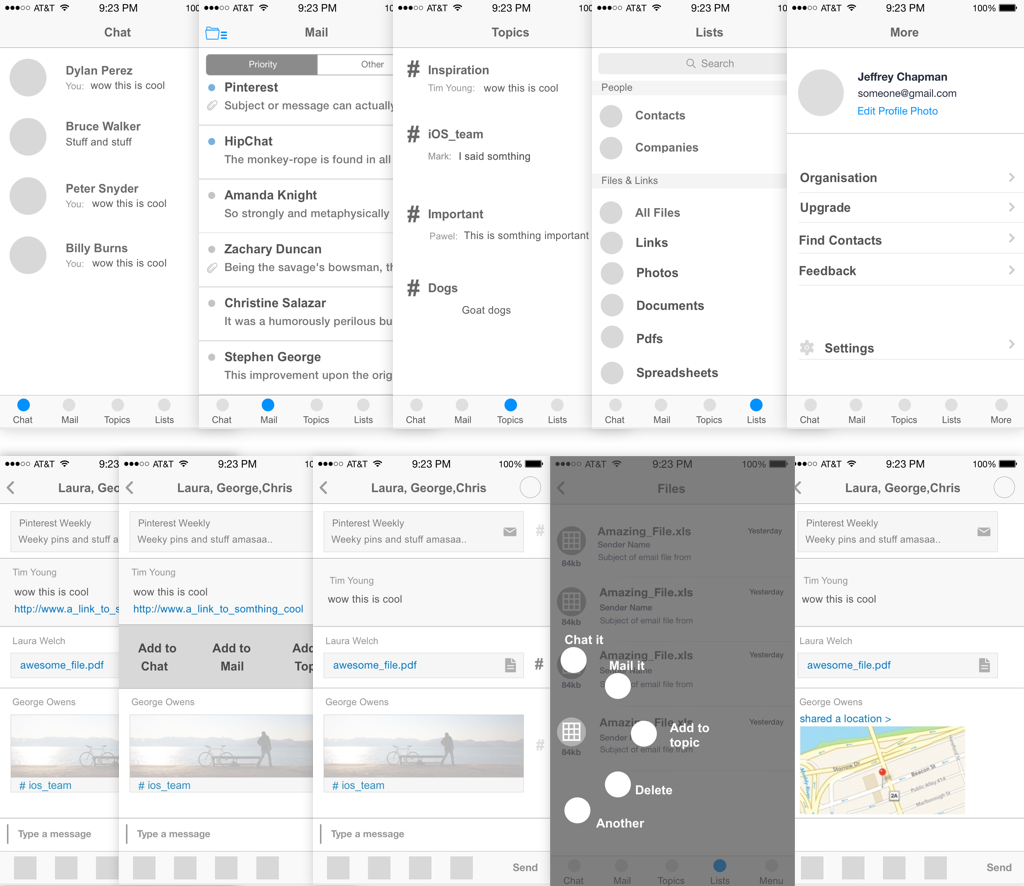Open Lists tab on the screen titled Chat
Image resolution: width=1024 pixels, height=886 pixels.
[164, 411]
